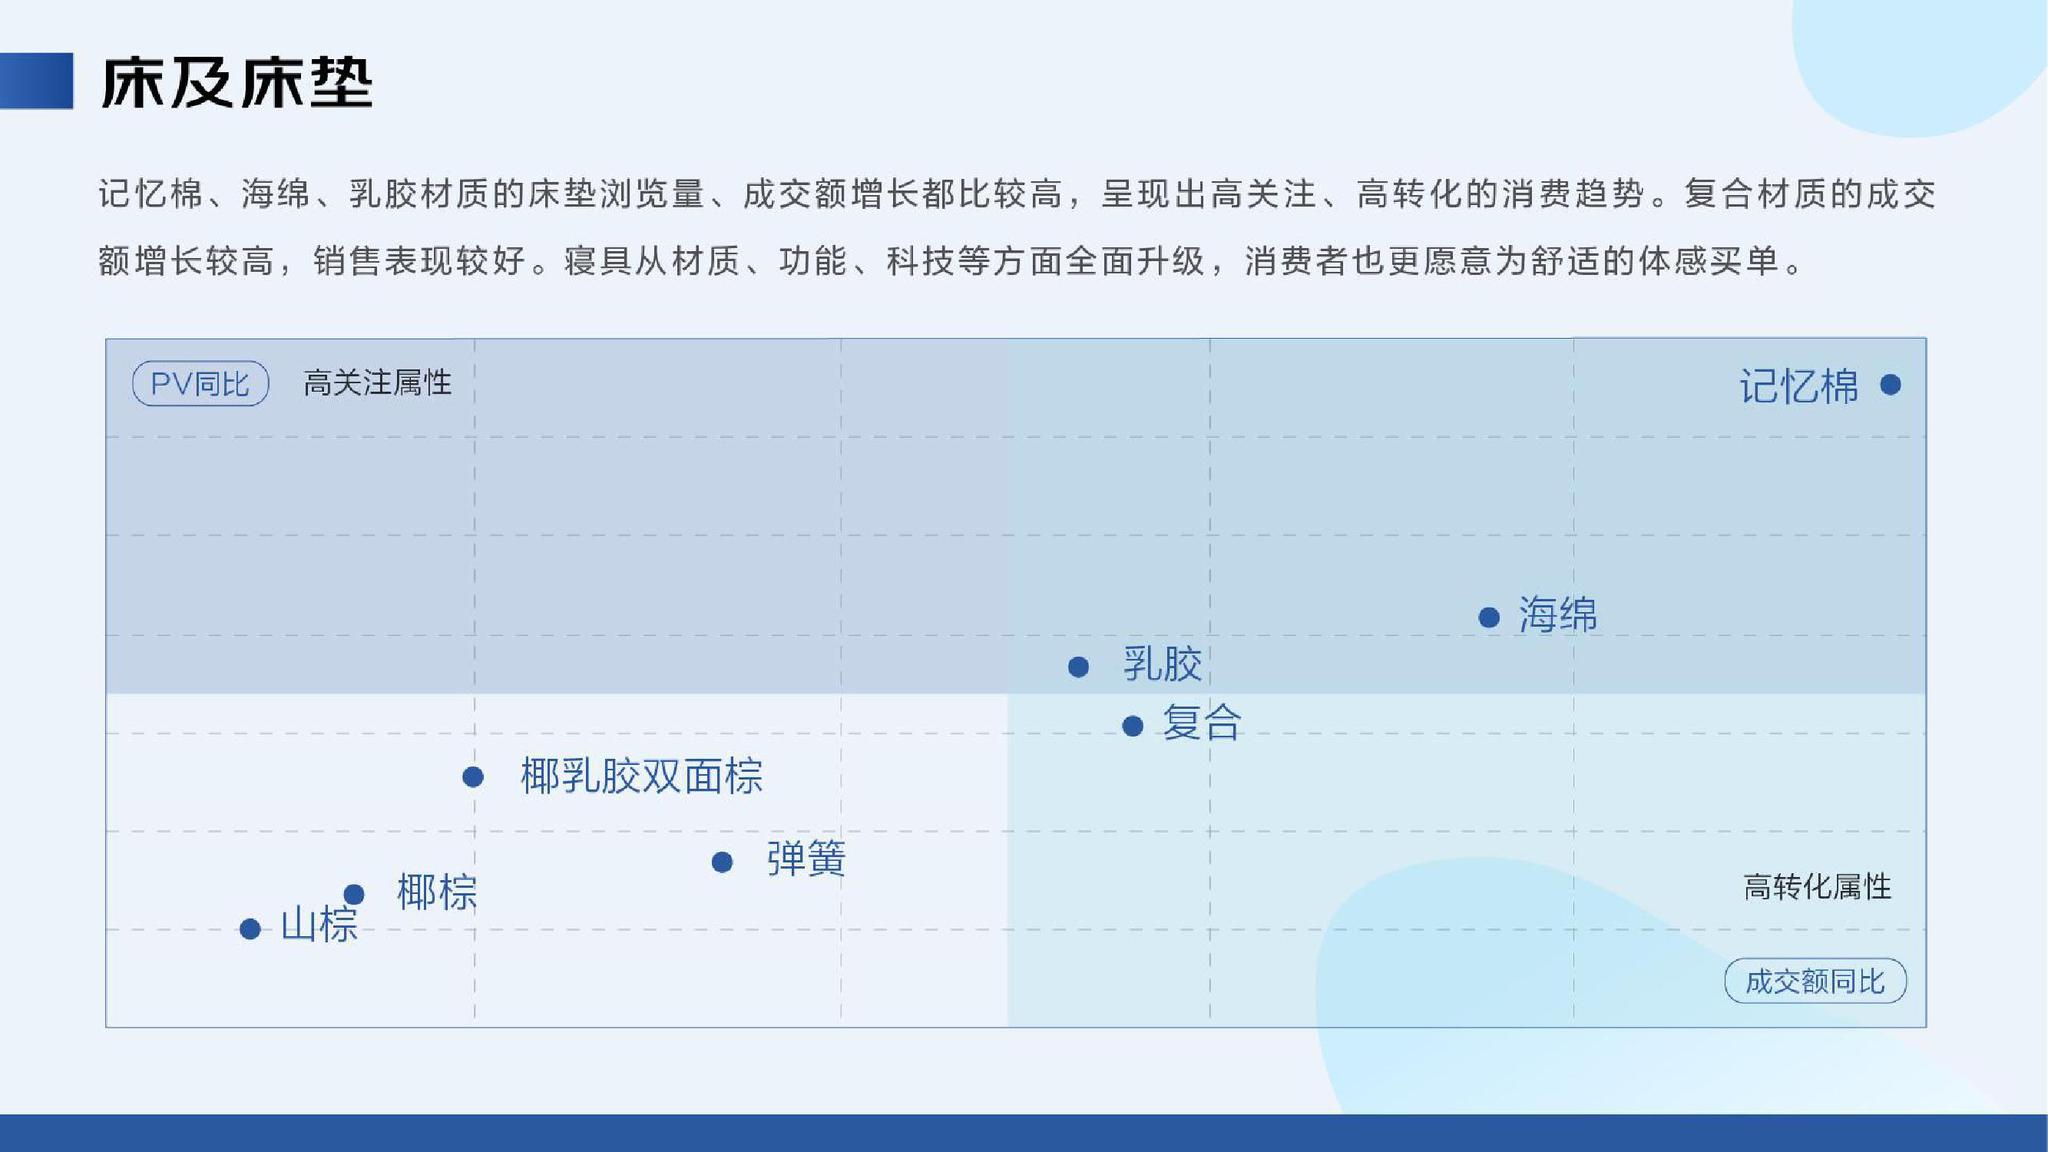Click the 山棕 data label
The height and width of the screenshot is (1152, 2048).
pos(319,925)
